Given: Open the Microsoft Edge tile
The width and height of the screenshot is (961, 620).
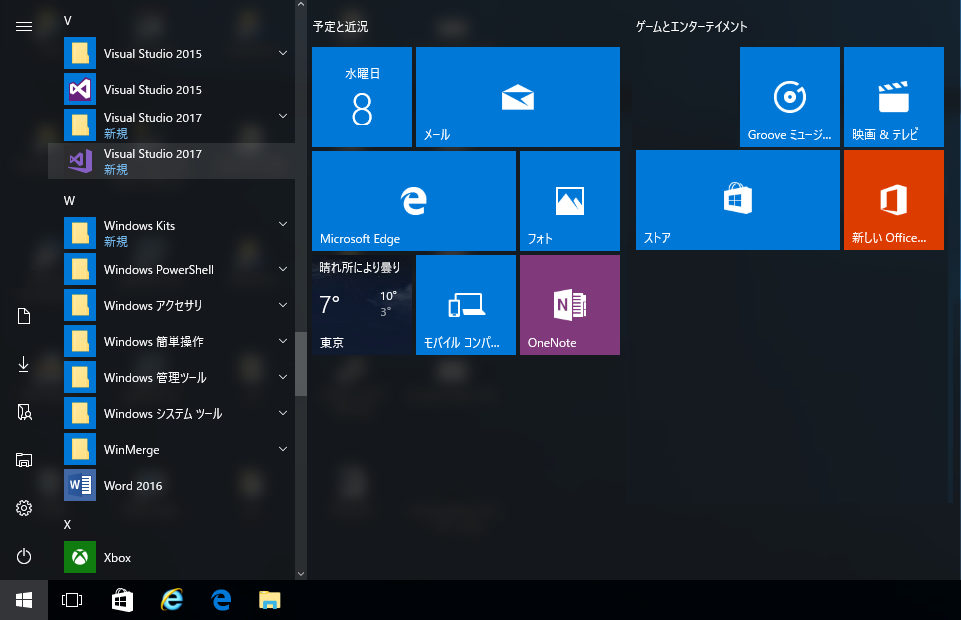Looking at the screenshot, I should [414, 201].
